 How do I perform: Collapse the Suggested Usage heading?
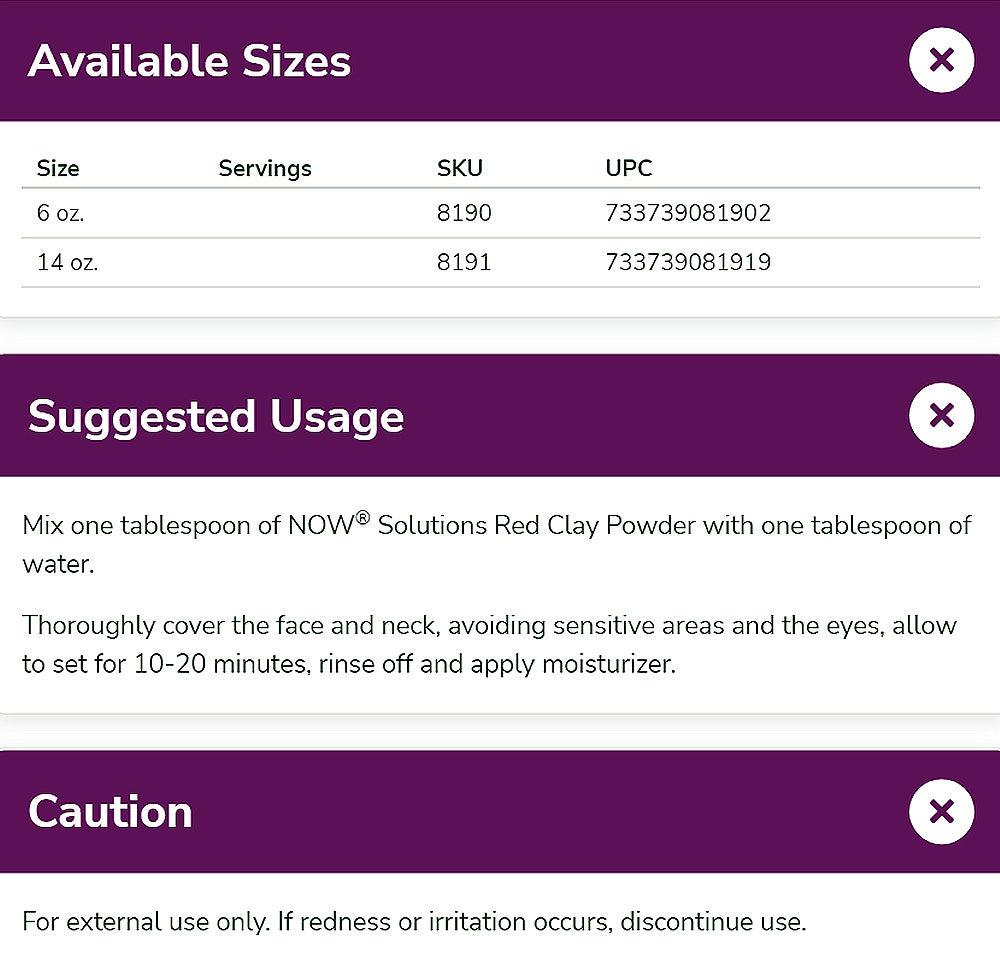pyautogui.click(x=216, y=416)
